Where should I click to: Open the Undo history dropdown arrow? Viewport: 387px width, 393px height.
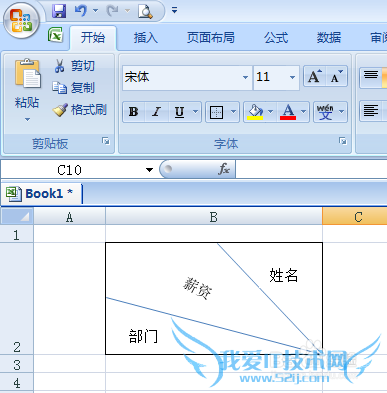tap(95, 11)
